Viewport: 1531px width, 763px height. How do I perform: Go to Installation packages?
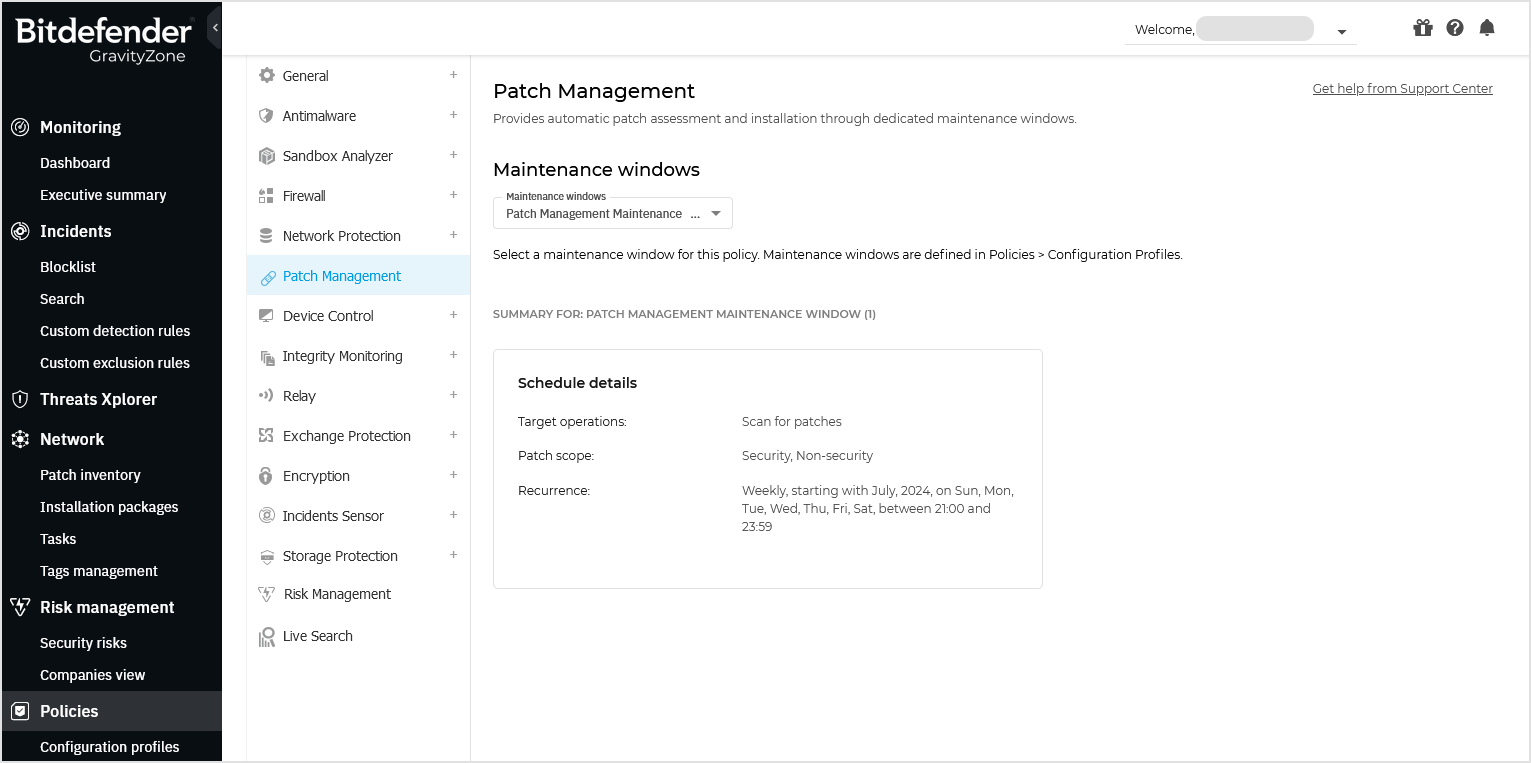tap(109, 507)
